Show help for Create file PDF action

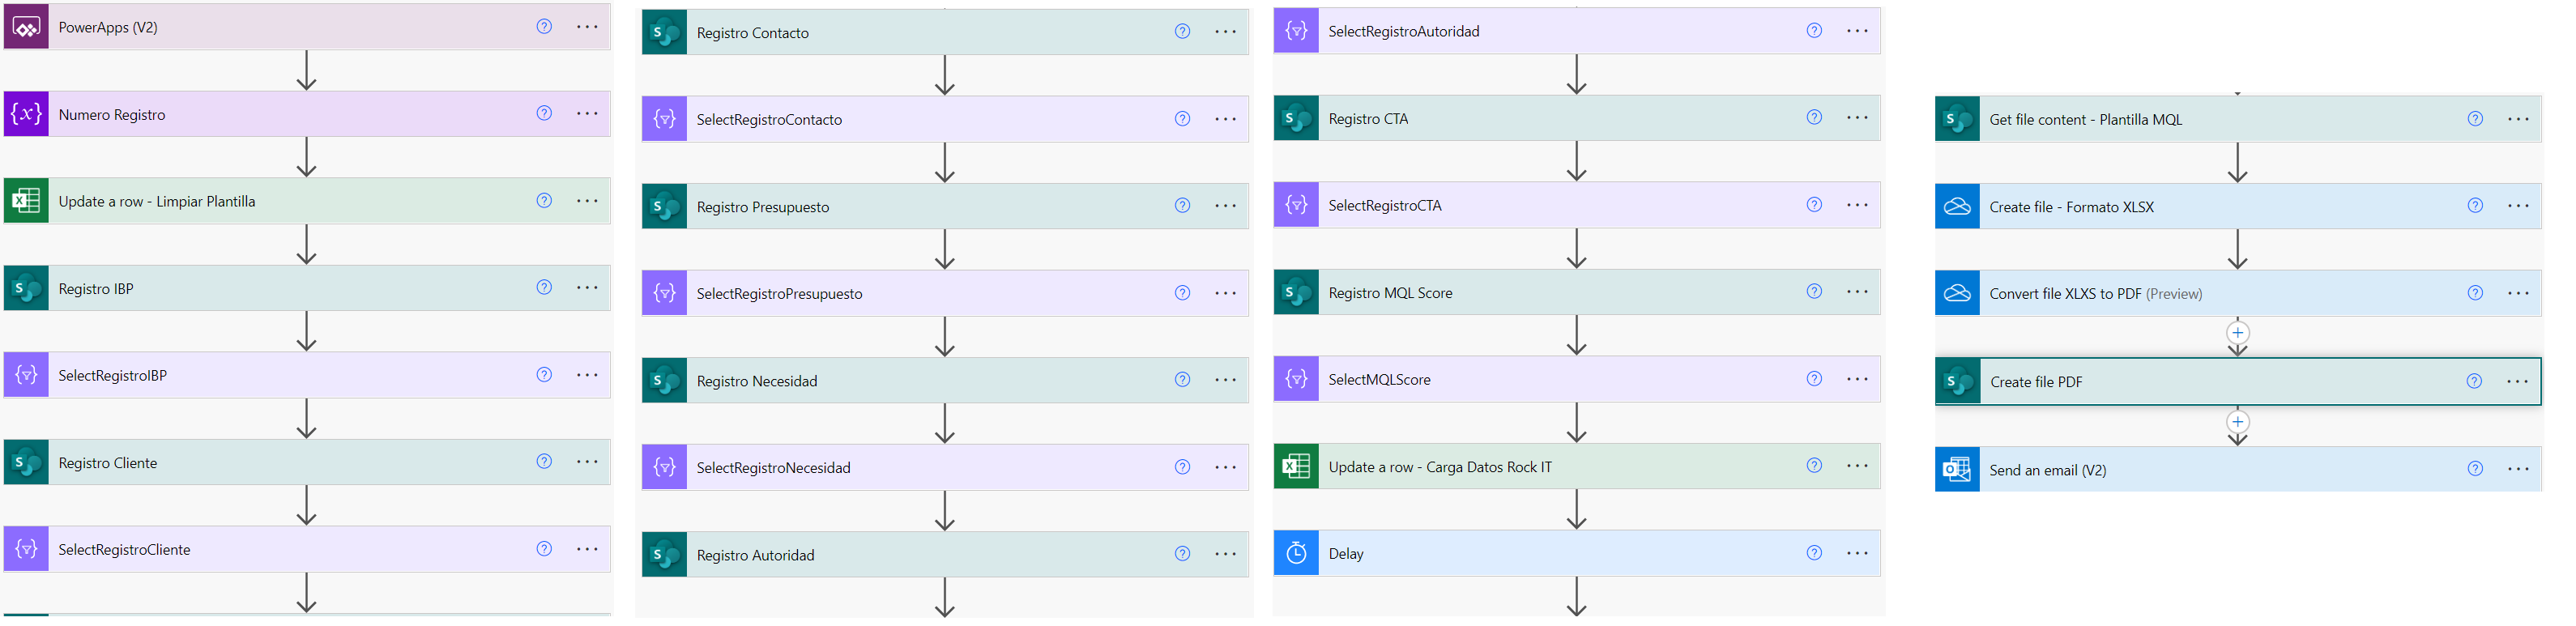pos(2473,381)
